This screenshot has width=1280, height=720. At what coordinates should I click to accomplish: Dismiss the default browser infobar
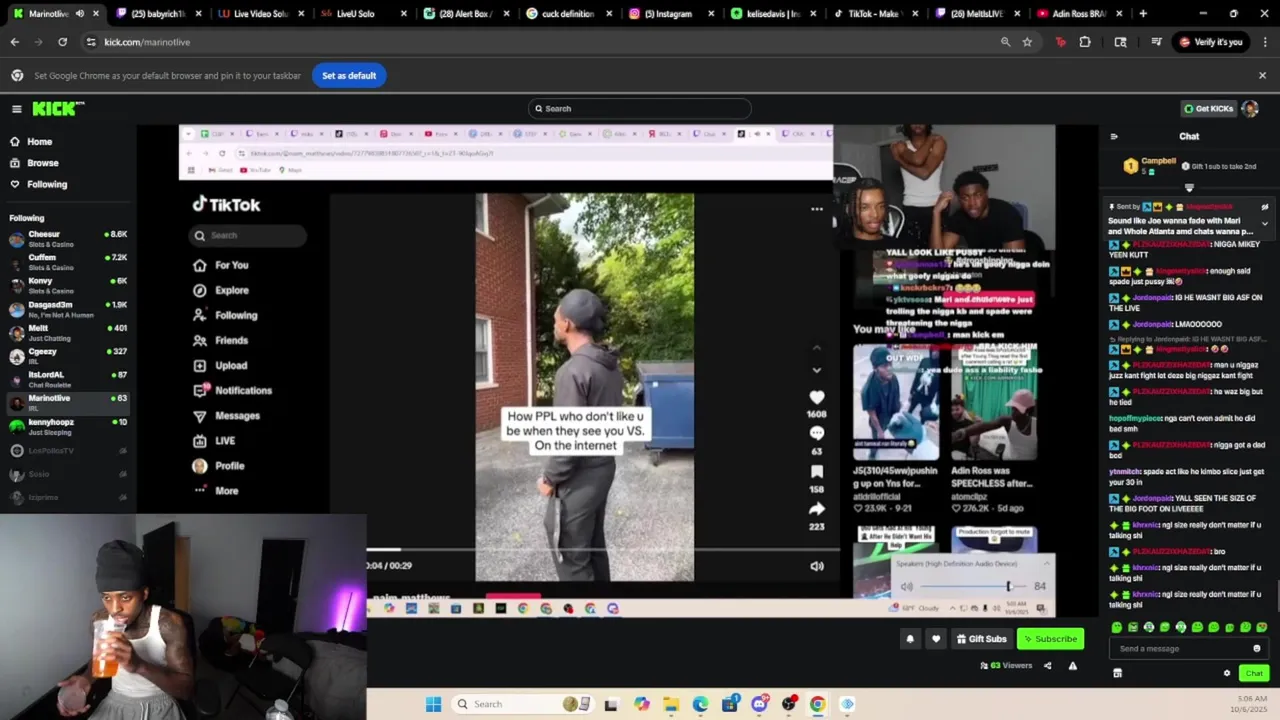[x=1262, y=75]
